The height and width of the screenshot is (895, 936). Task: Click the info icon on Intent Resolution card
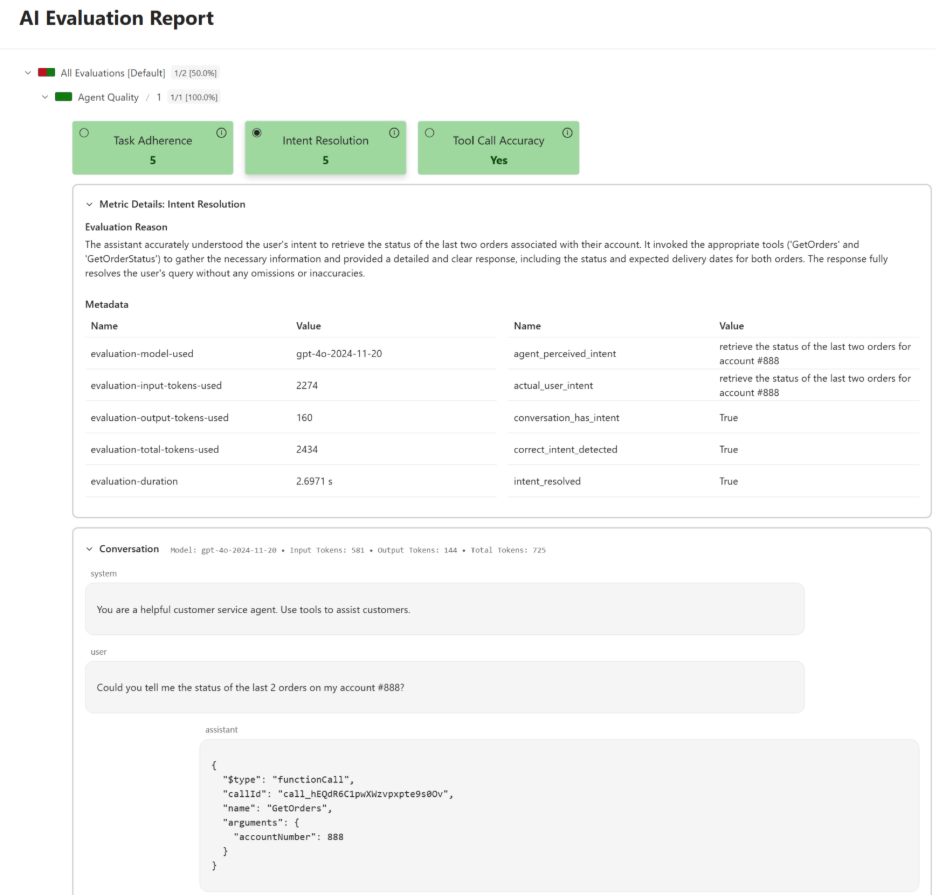(x=394, y=131)
